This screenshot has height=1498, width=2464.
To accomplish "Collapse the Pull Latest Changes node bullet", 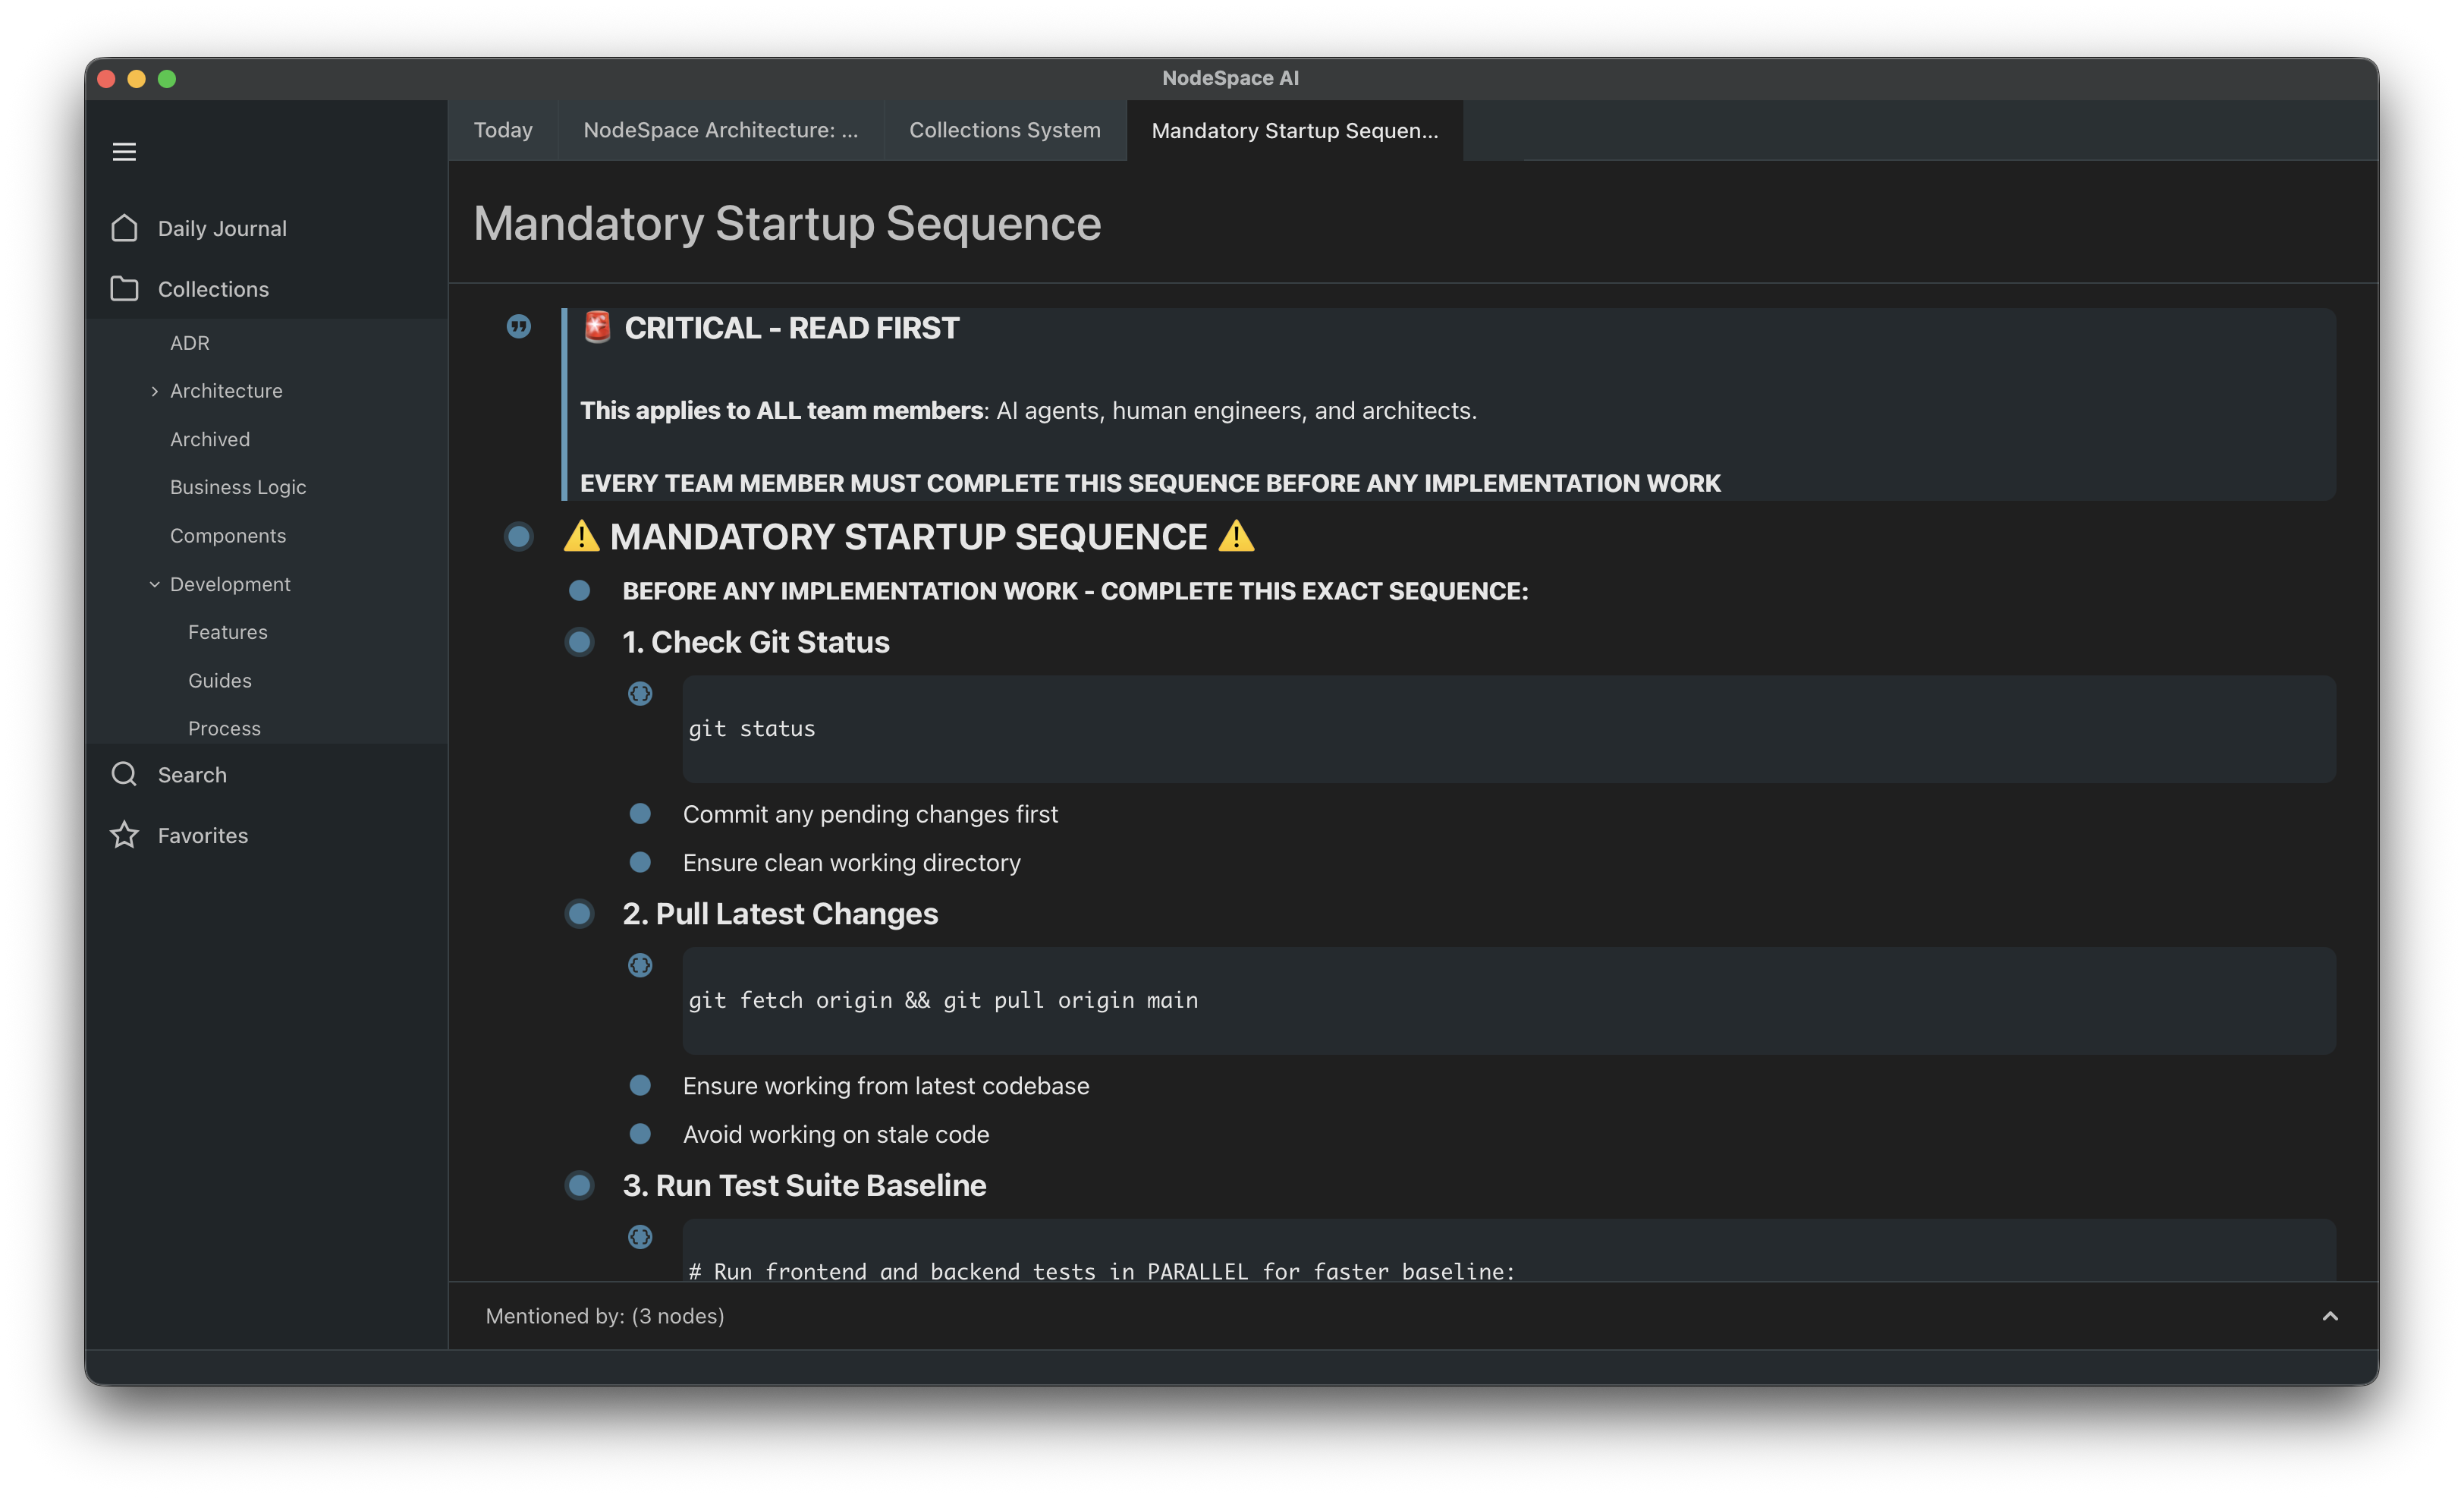I will (580, 913).
